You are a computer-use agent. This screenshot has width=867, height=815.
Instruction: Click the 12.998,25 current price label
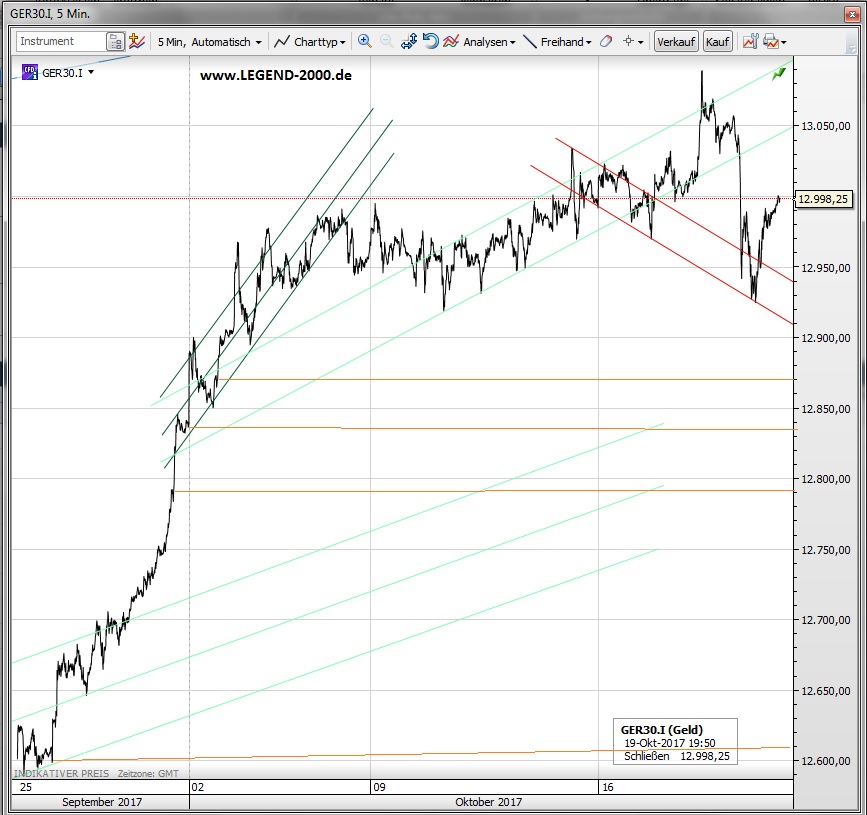(x=822, y=199)
